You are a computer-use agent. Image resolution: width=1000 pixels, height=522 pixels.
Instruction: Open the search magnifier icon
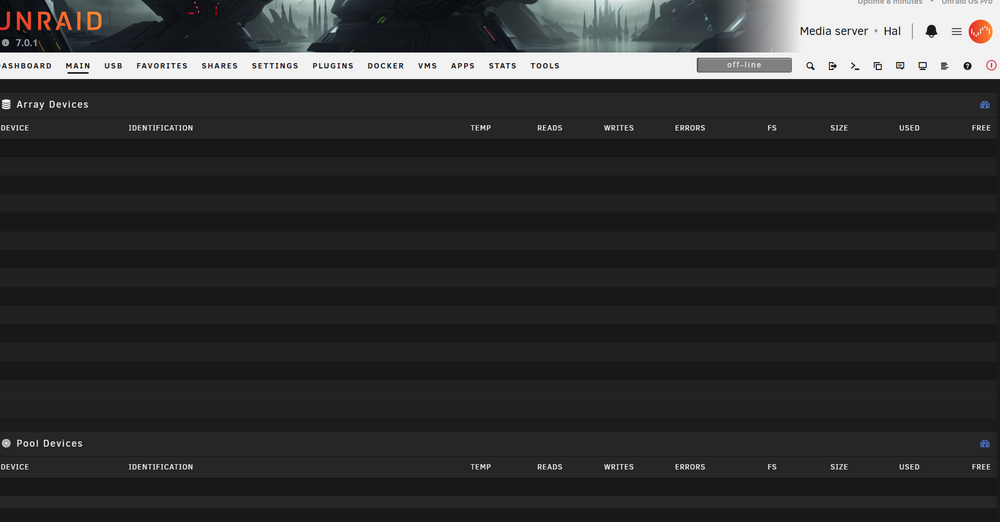[x=810, y=66]
